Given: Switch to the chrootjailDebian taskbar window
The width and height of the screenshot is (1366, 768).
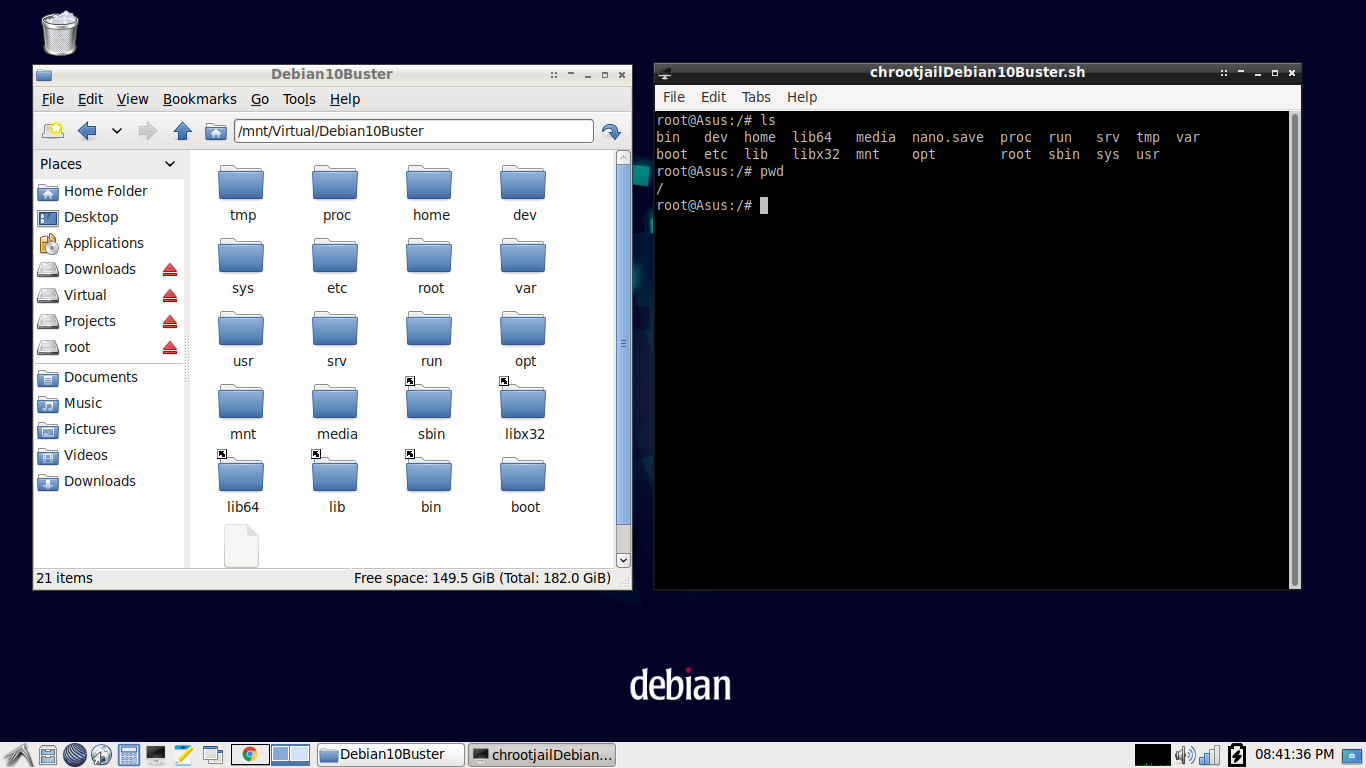Looking at the screenshot, I should (x=542, y=754).
